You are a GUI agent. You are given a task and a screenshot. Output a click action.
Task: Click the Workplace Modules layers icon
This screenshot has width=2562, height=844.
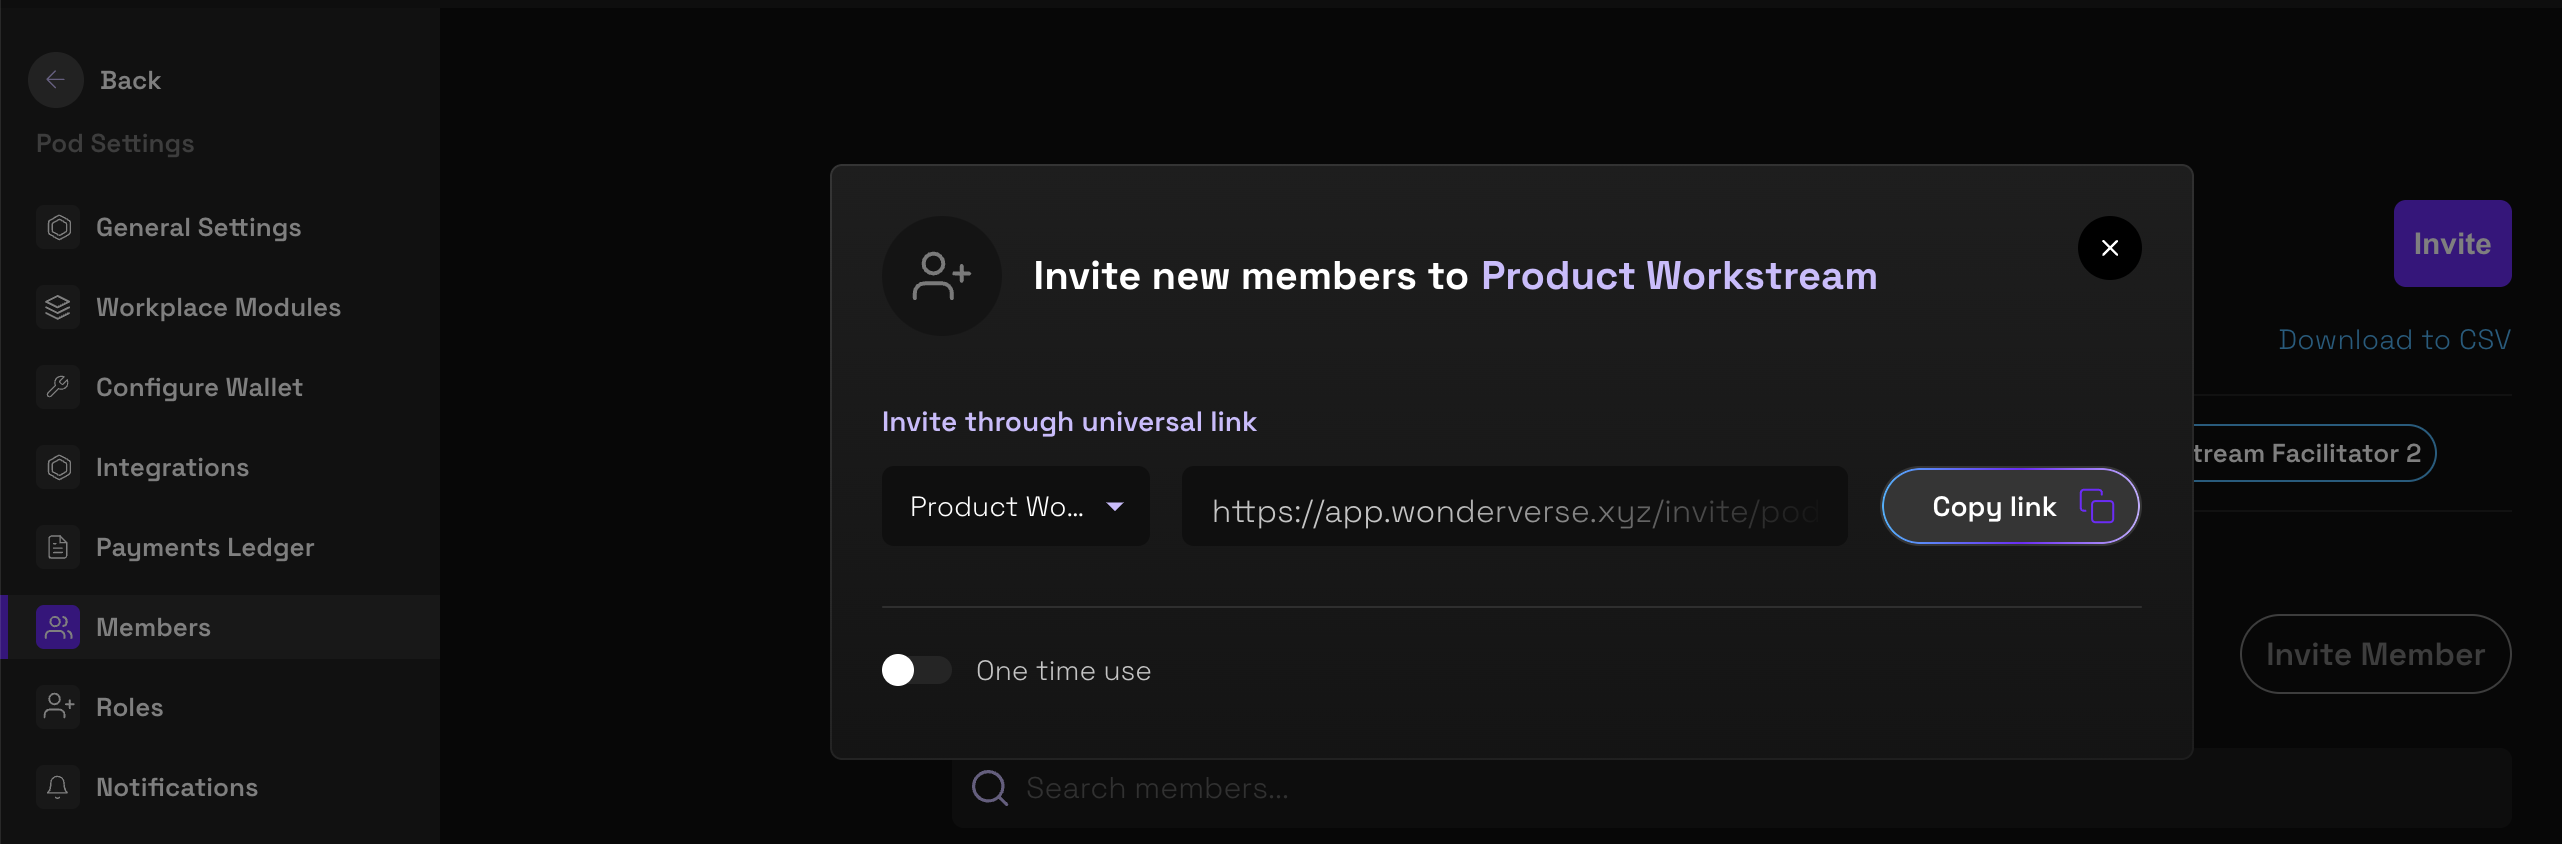[59, 308]
